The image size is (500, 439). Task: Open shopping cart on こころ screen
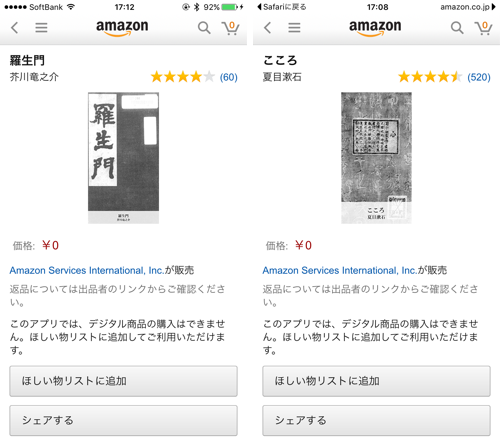coord(483,28)
